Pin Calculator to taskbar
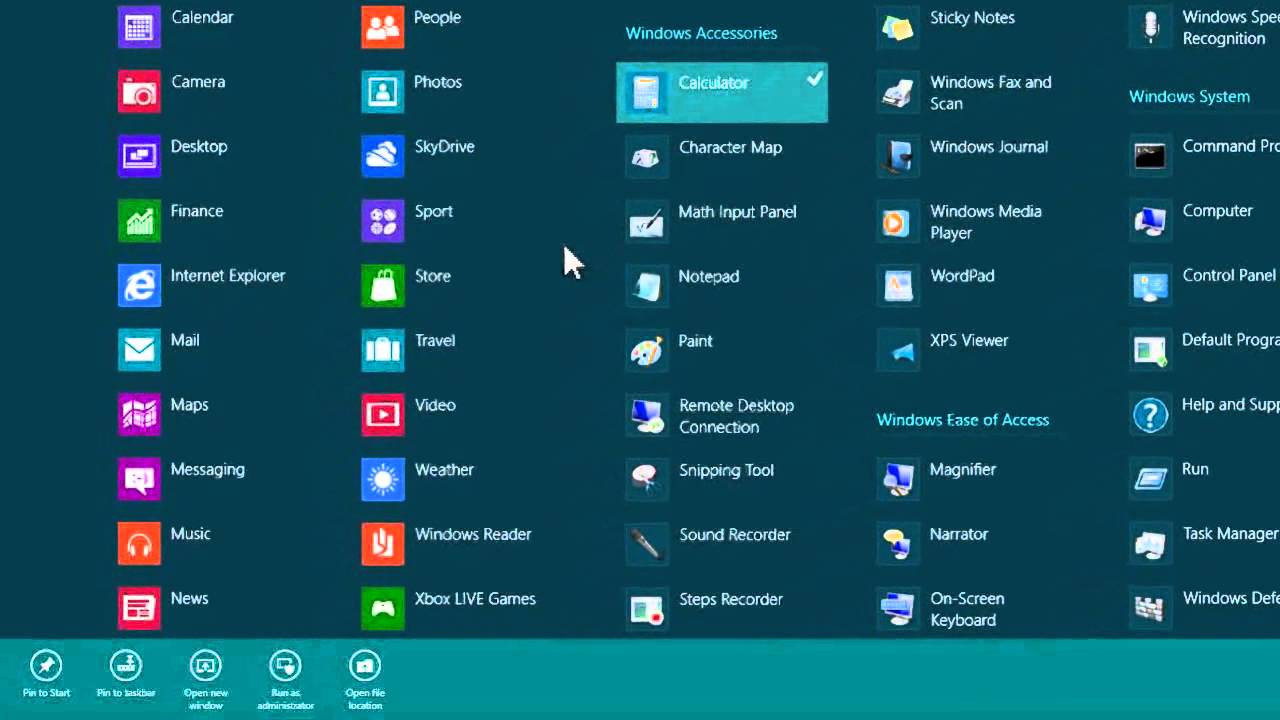Viewport: 1280px width, 720px height. point(126,674)
